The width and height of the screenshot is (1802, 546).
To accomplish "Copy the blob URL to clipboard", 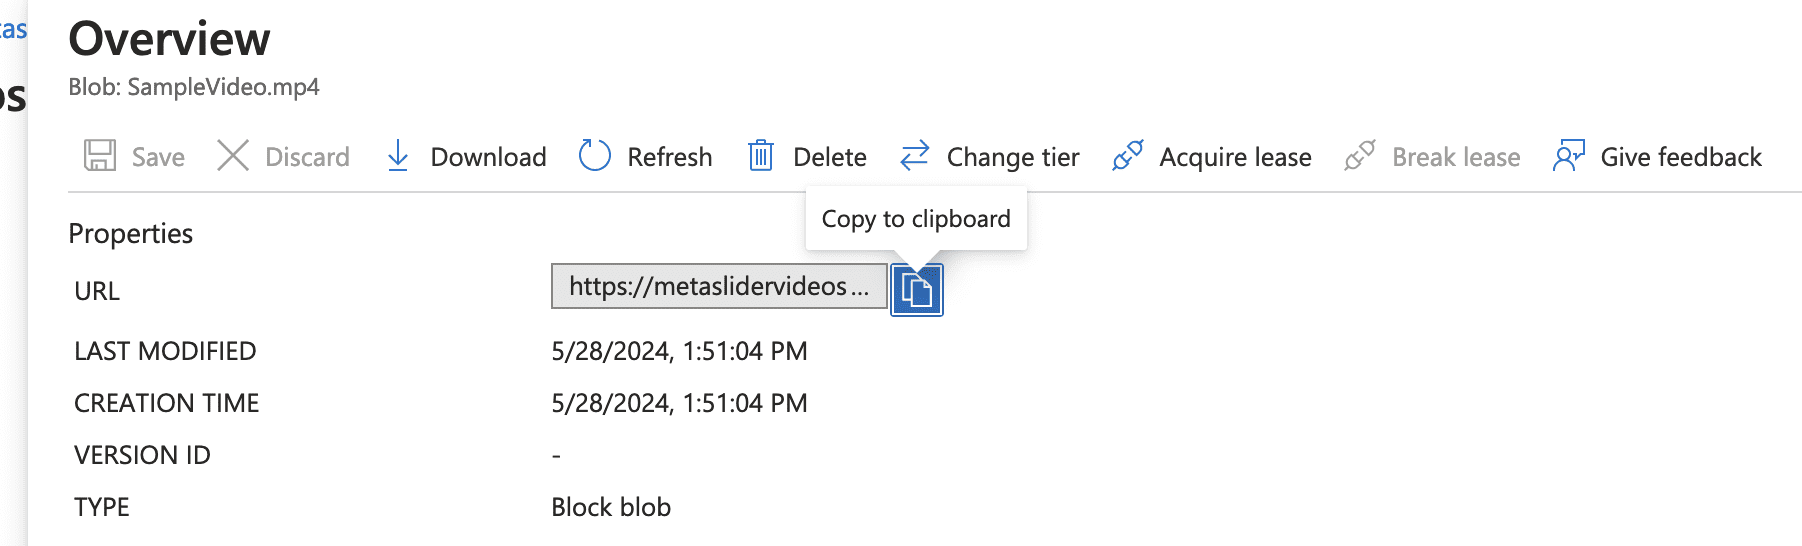I will (917, 290).
